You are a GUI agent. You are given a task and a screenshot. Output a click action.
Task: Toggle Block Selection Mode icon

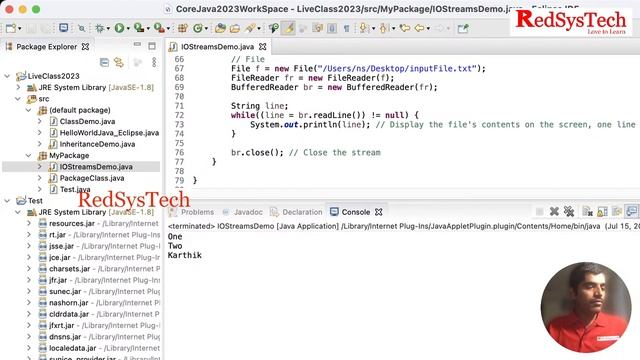(332, 28)
